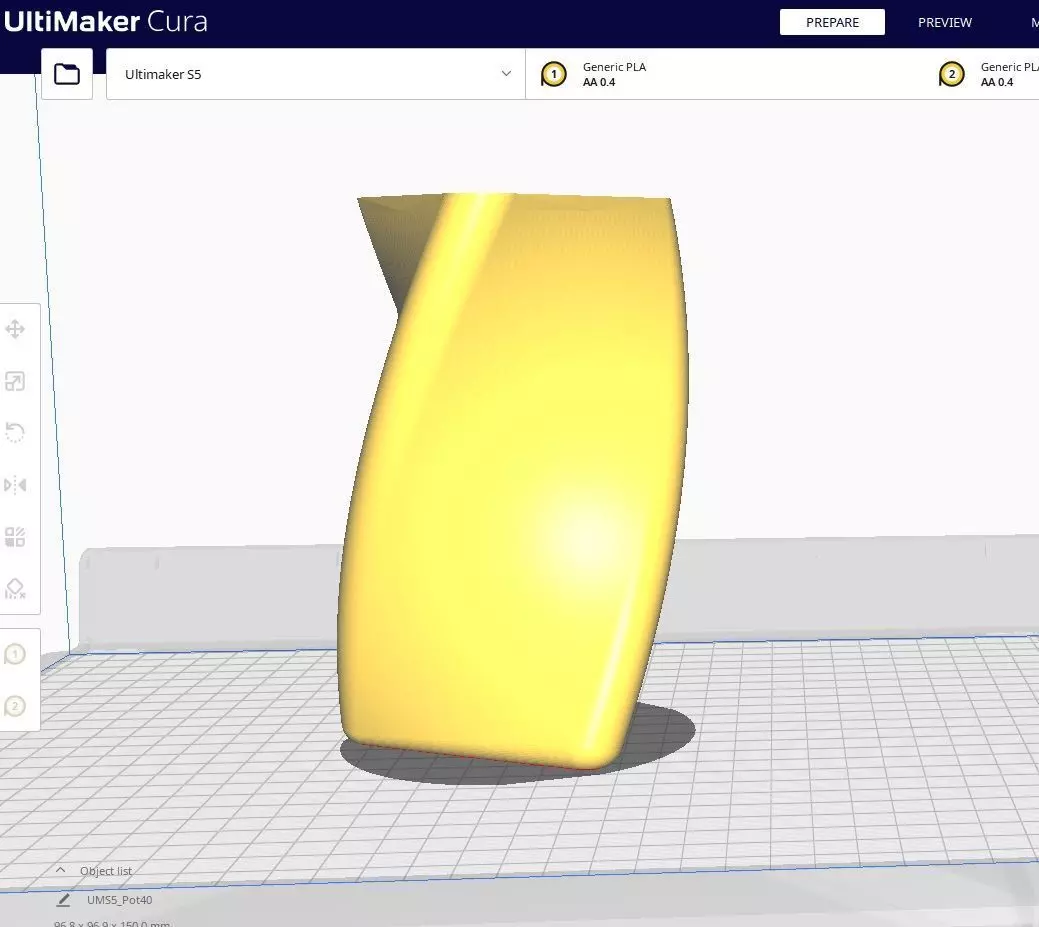Click extruder 1 Generic PLA icon

(554, 74)
